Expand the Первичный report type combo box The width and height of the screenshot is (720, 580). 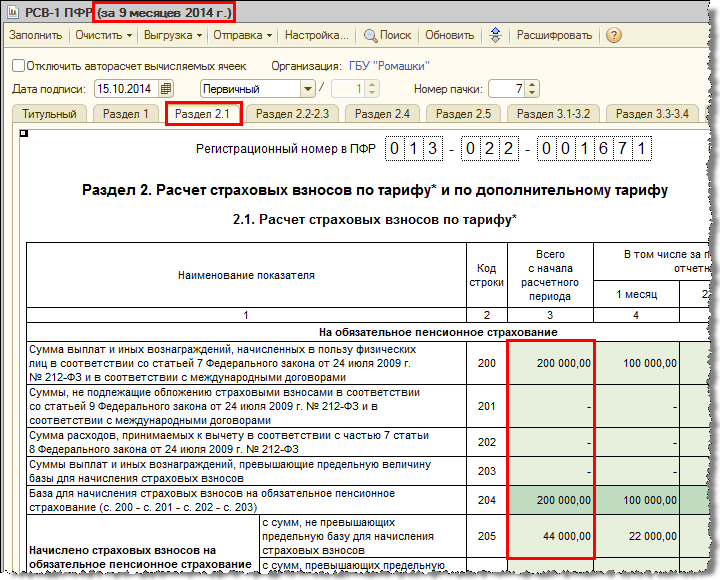point(307,89)
